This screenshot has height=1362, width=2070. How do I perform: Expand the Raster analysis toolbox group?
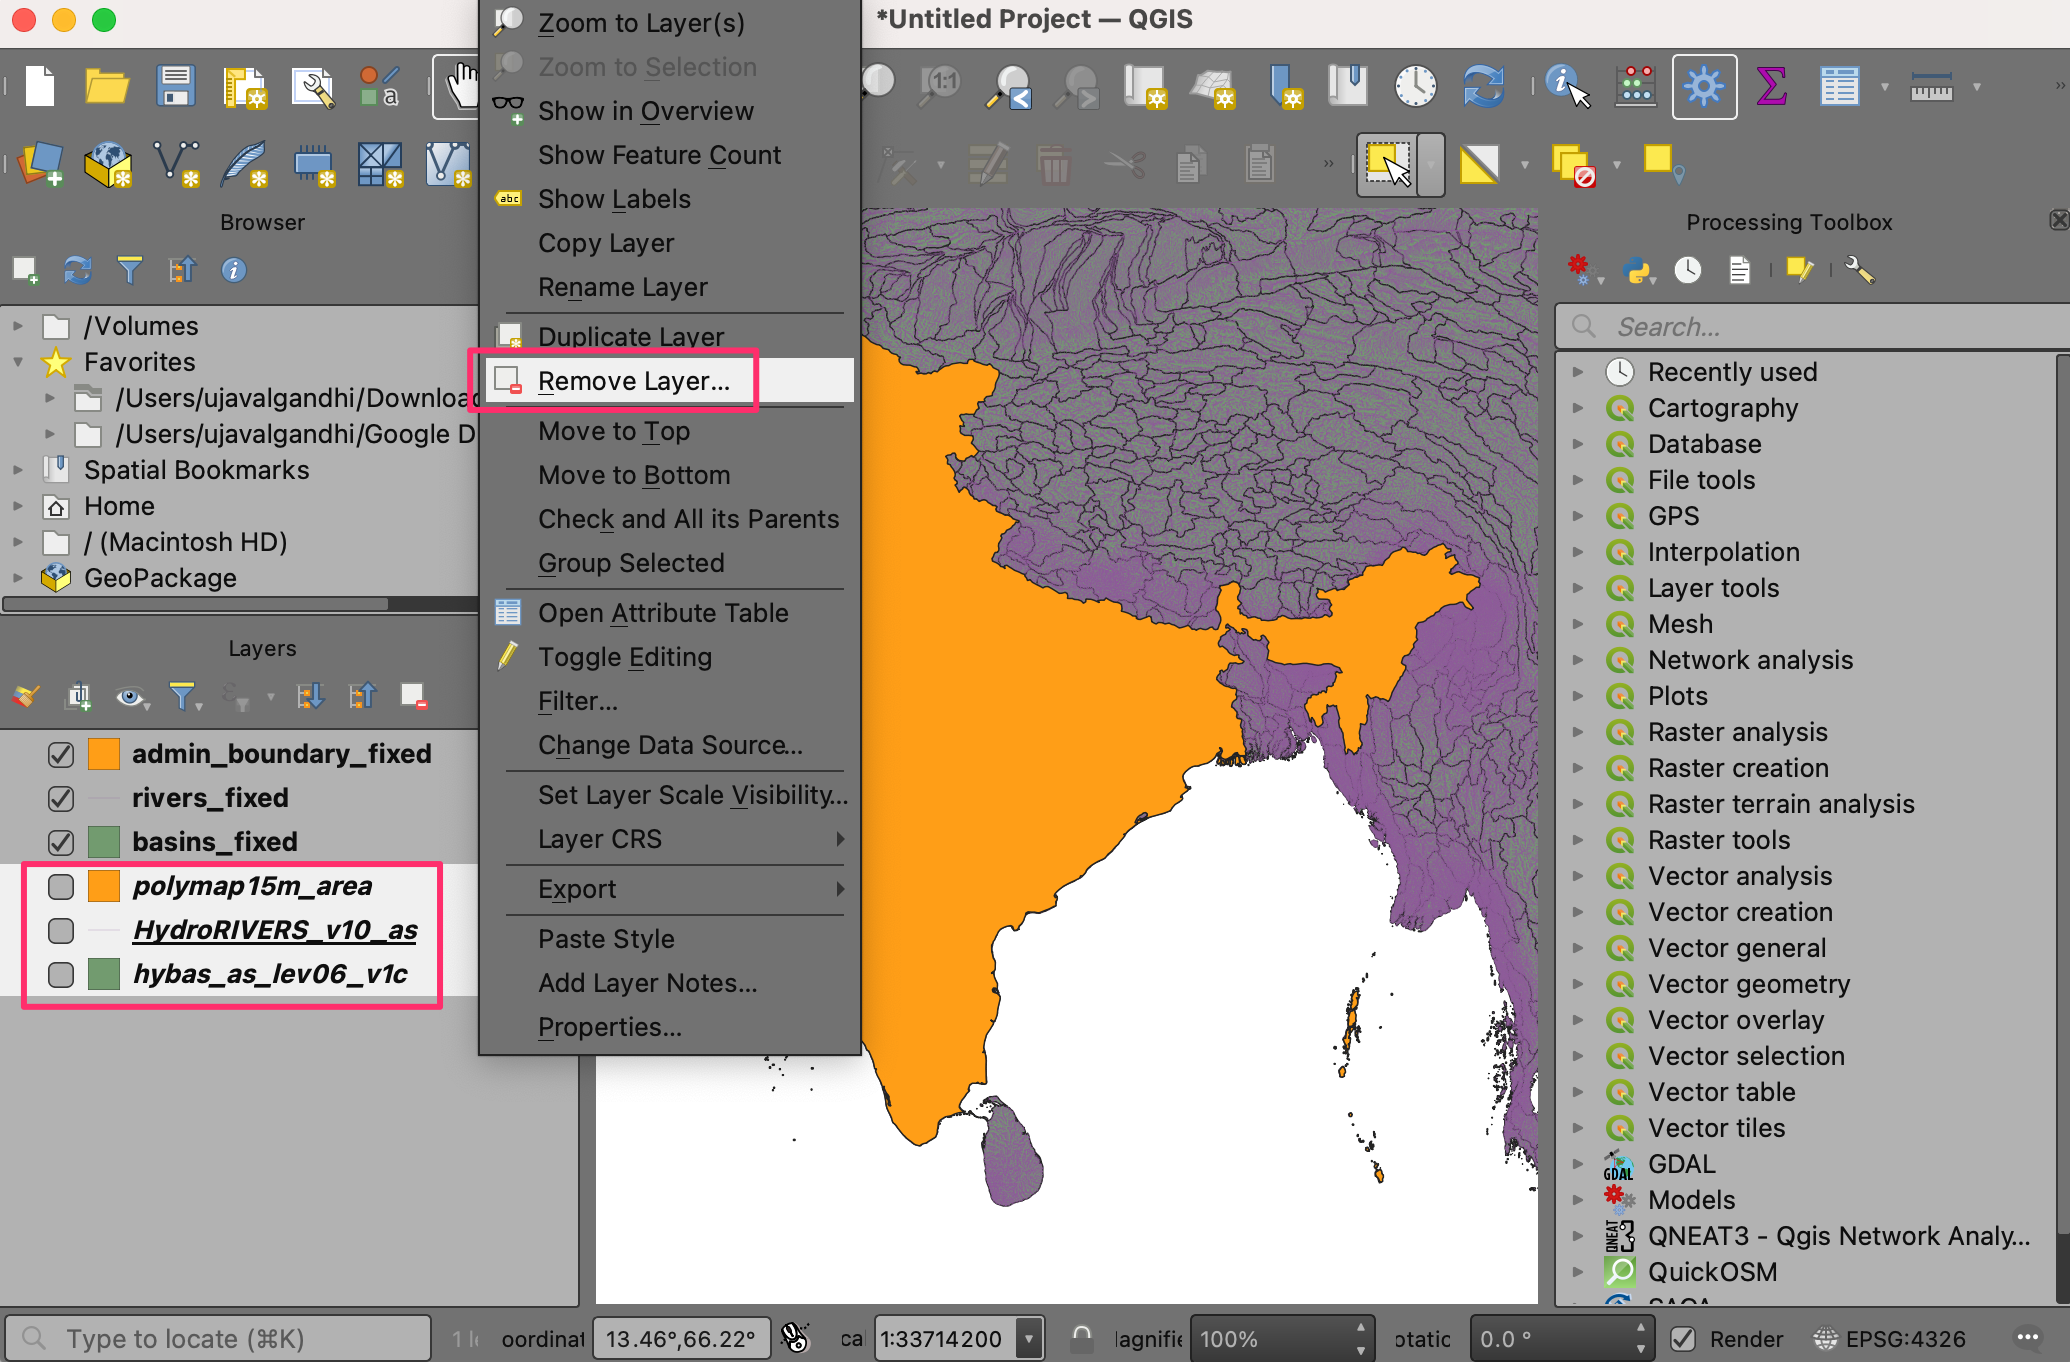point(1578,732)
